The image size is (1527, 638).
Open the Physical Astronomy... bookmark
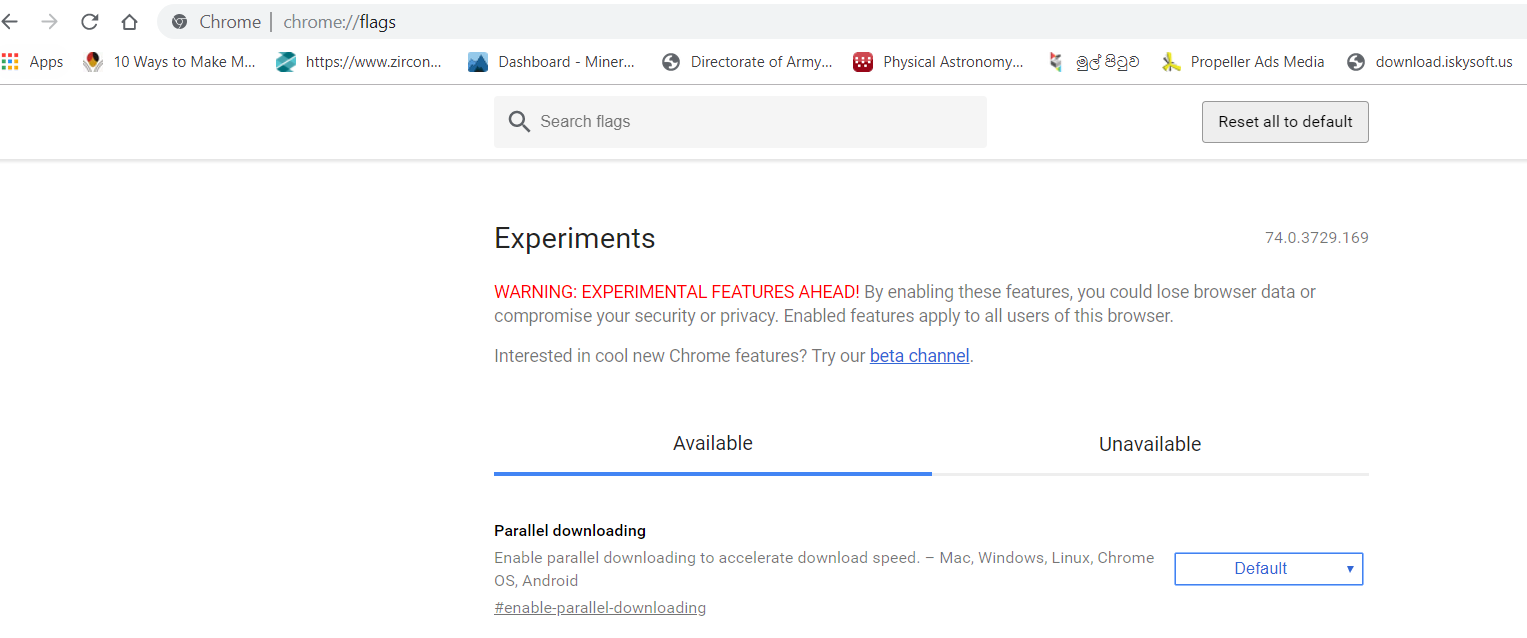point(938,62)
